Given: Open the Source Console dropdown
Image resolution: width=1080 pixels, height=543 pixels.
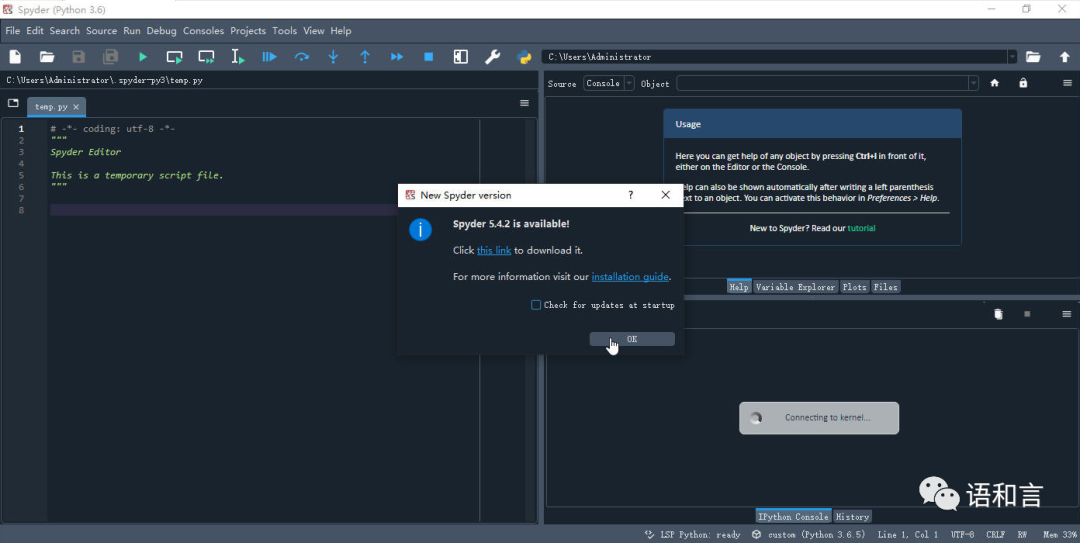Looking at the screenshot, I should click(x=609, y=83).
